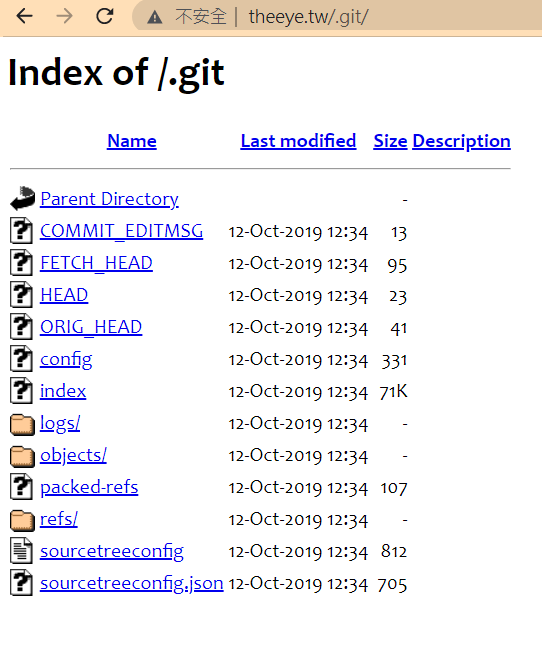Open the FETCH_HEAD file link
Viewport: 542px width, 649px height.
[x=96, y=263]
